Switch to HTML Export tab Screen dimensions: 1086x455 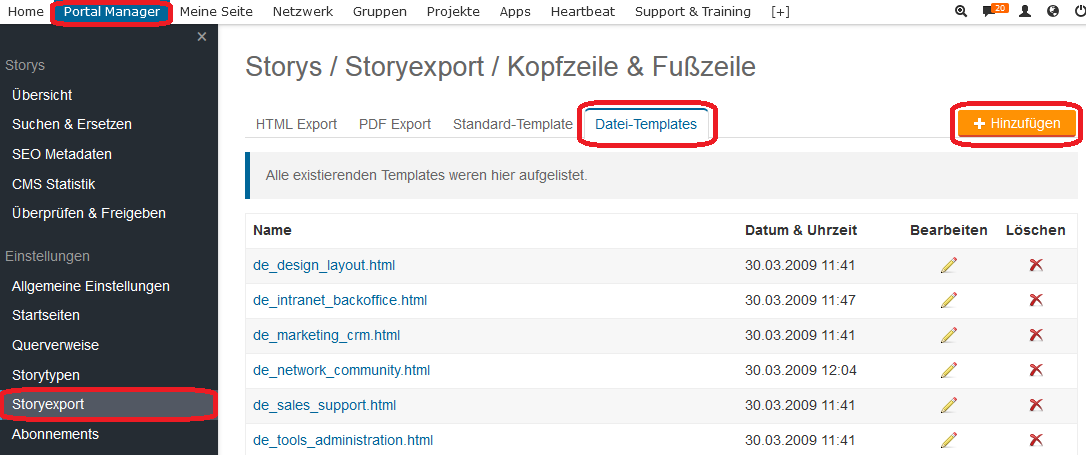(x=296, y=124)
